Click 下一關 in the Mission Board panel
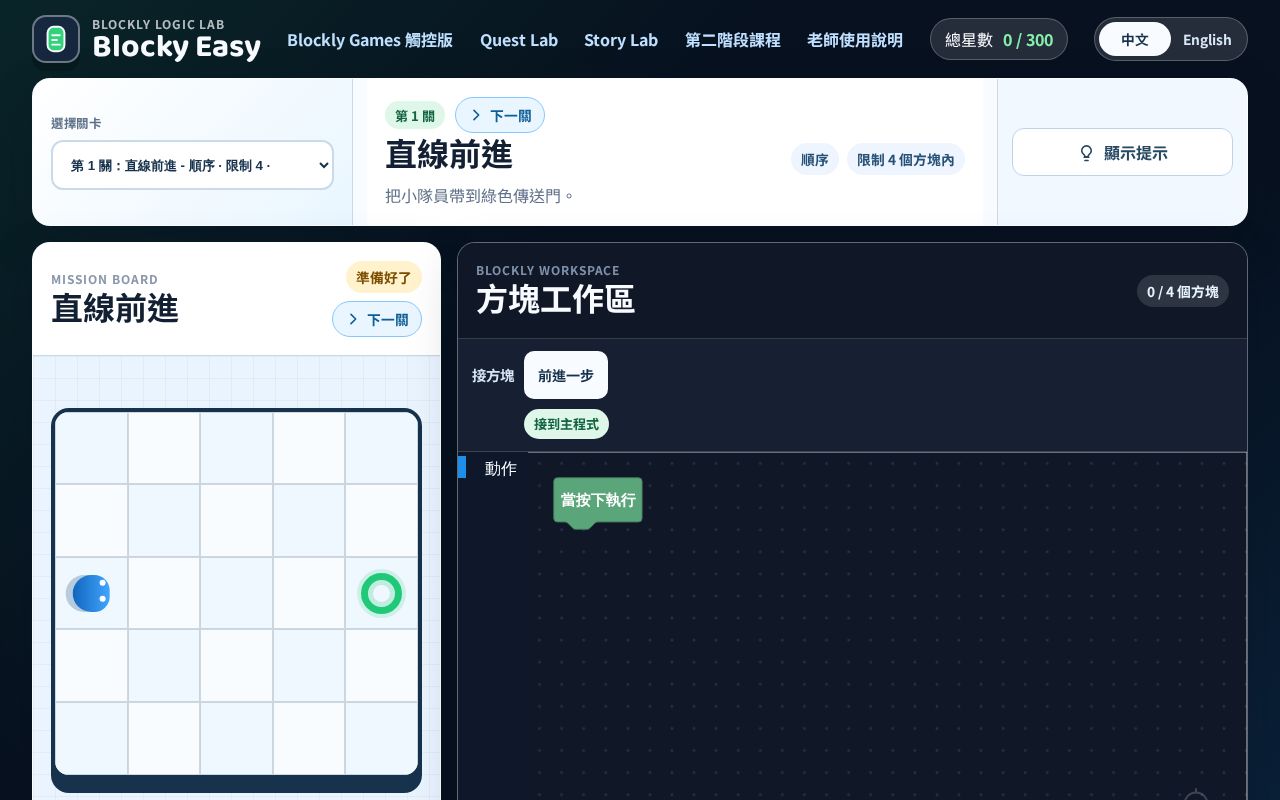The width and height of the screenshot is (1280, 800). (377, 319)
